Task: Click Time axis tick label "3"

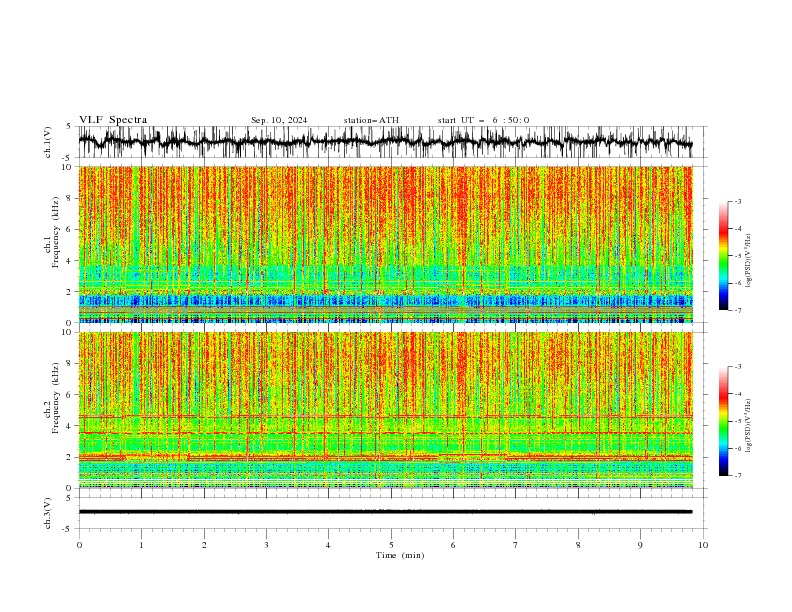Action: click(x=266, y=545)
